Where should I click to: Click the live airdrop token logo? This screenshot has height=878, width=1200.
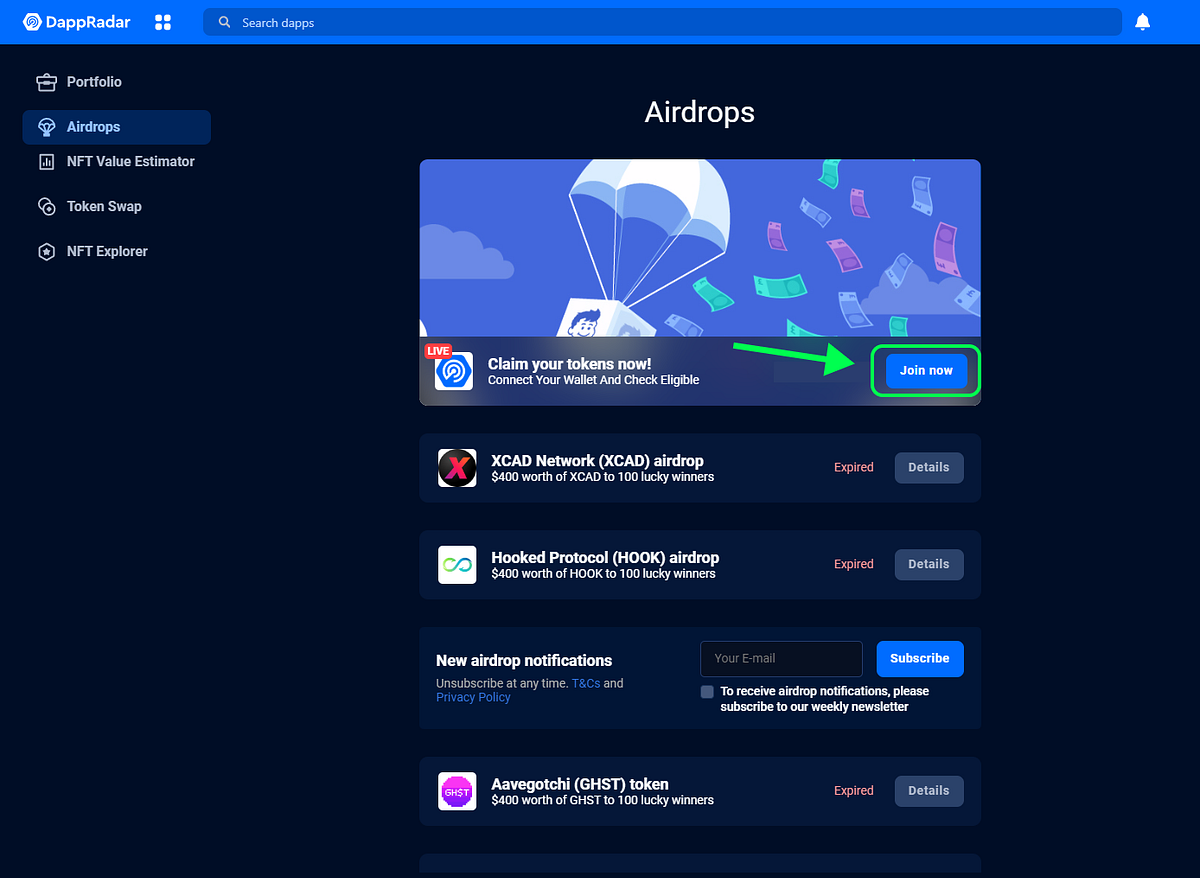[x=454, y=371]
